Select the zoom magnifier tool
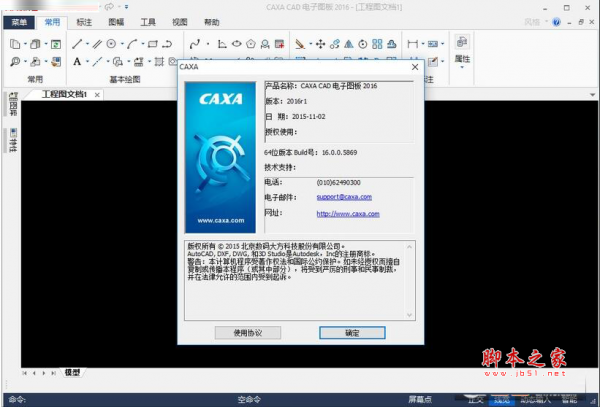Viewport: 600px width, 407px height. 15,62
